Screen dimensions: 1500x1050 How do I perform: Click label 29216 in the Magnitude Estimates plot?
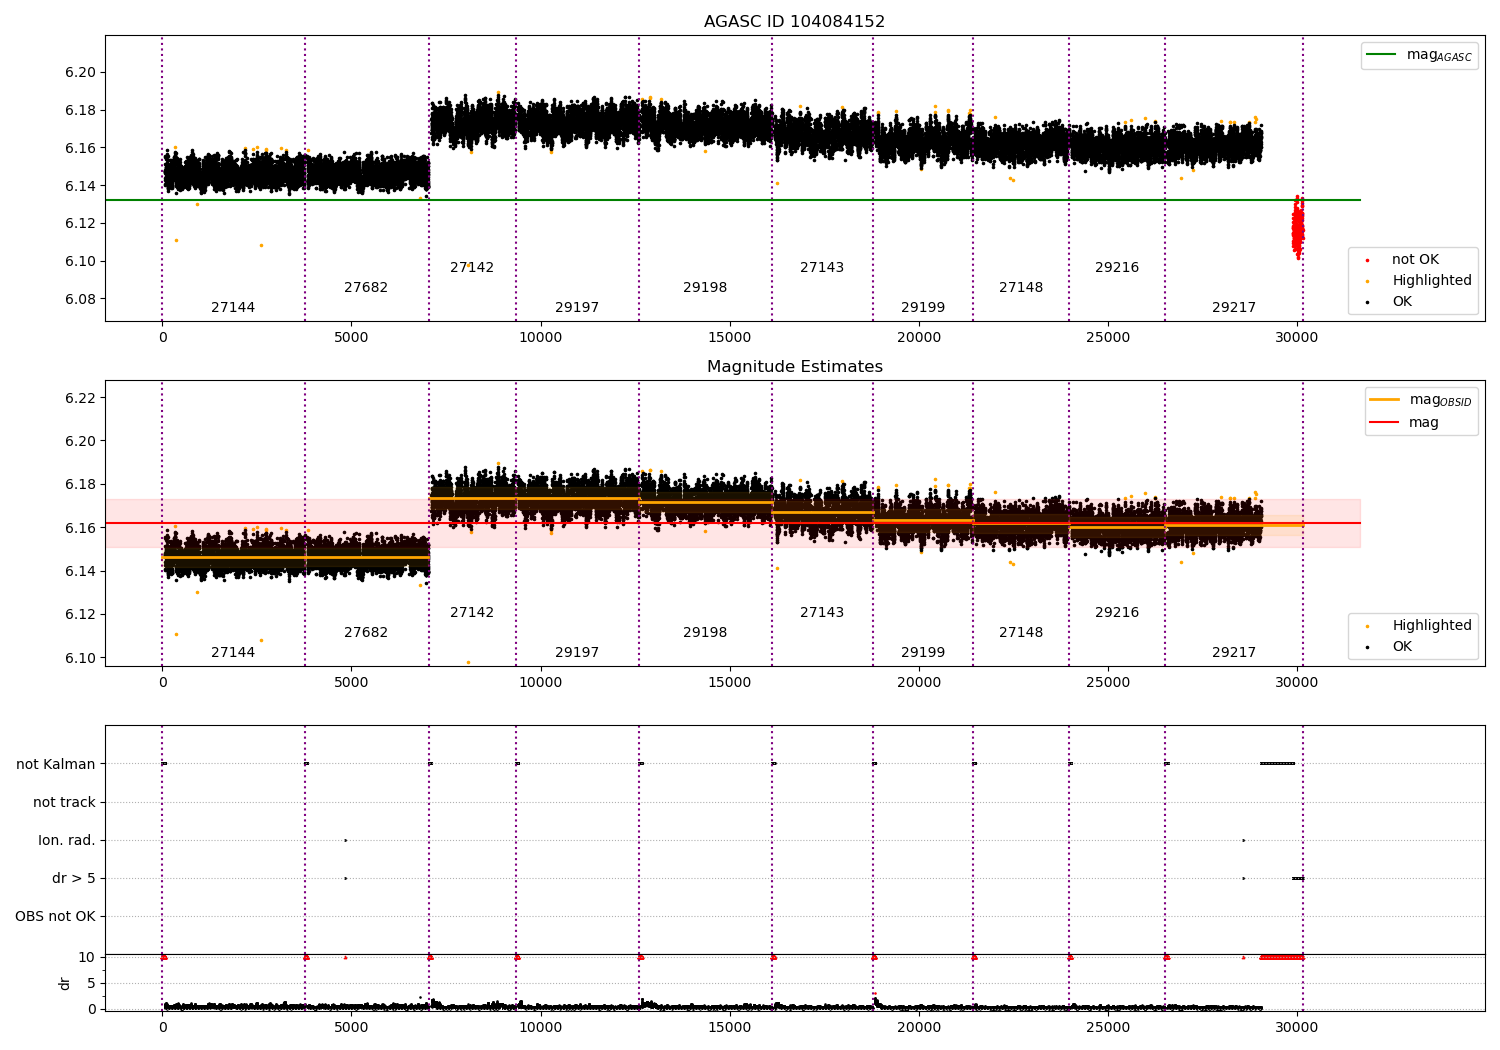(1117, 613)
